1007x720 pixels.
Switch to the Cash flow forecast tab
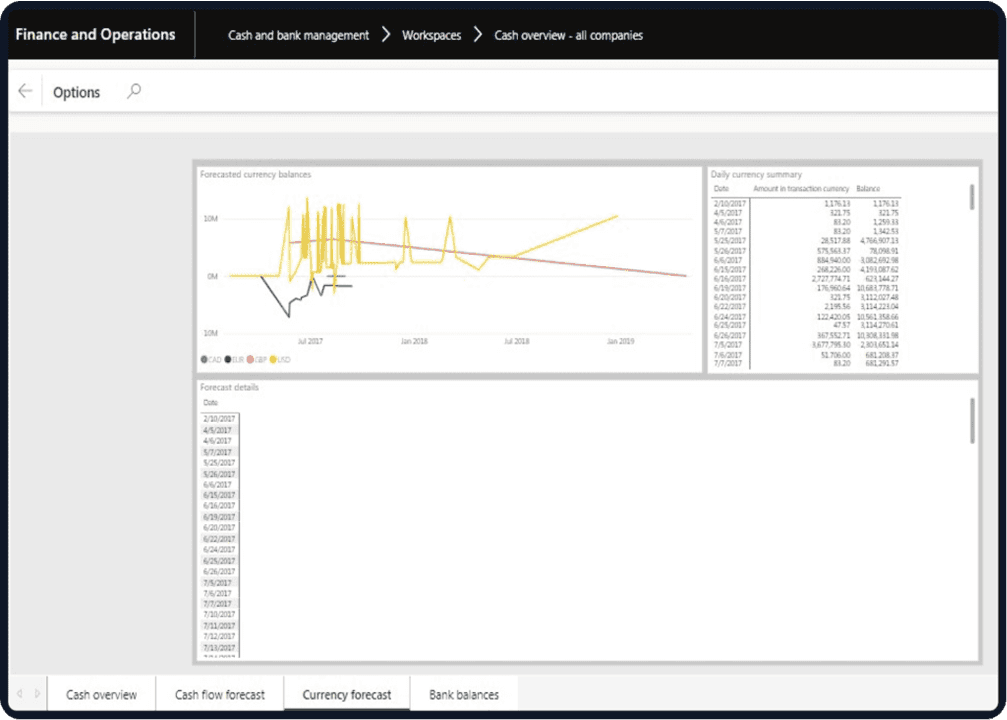click(220, 694)
